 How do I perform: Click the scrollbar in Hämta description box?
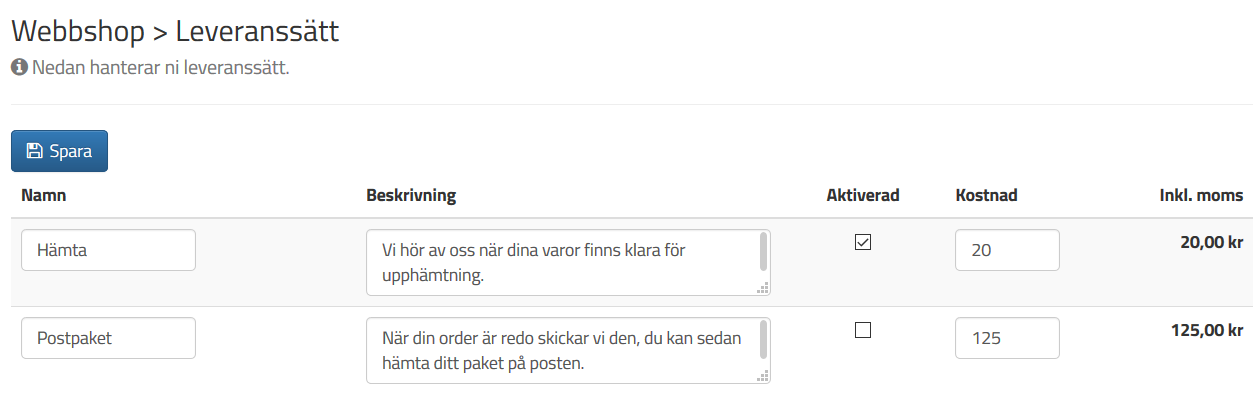pos(764,252)
